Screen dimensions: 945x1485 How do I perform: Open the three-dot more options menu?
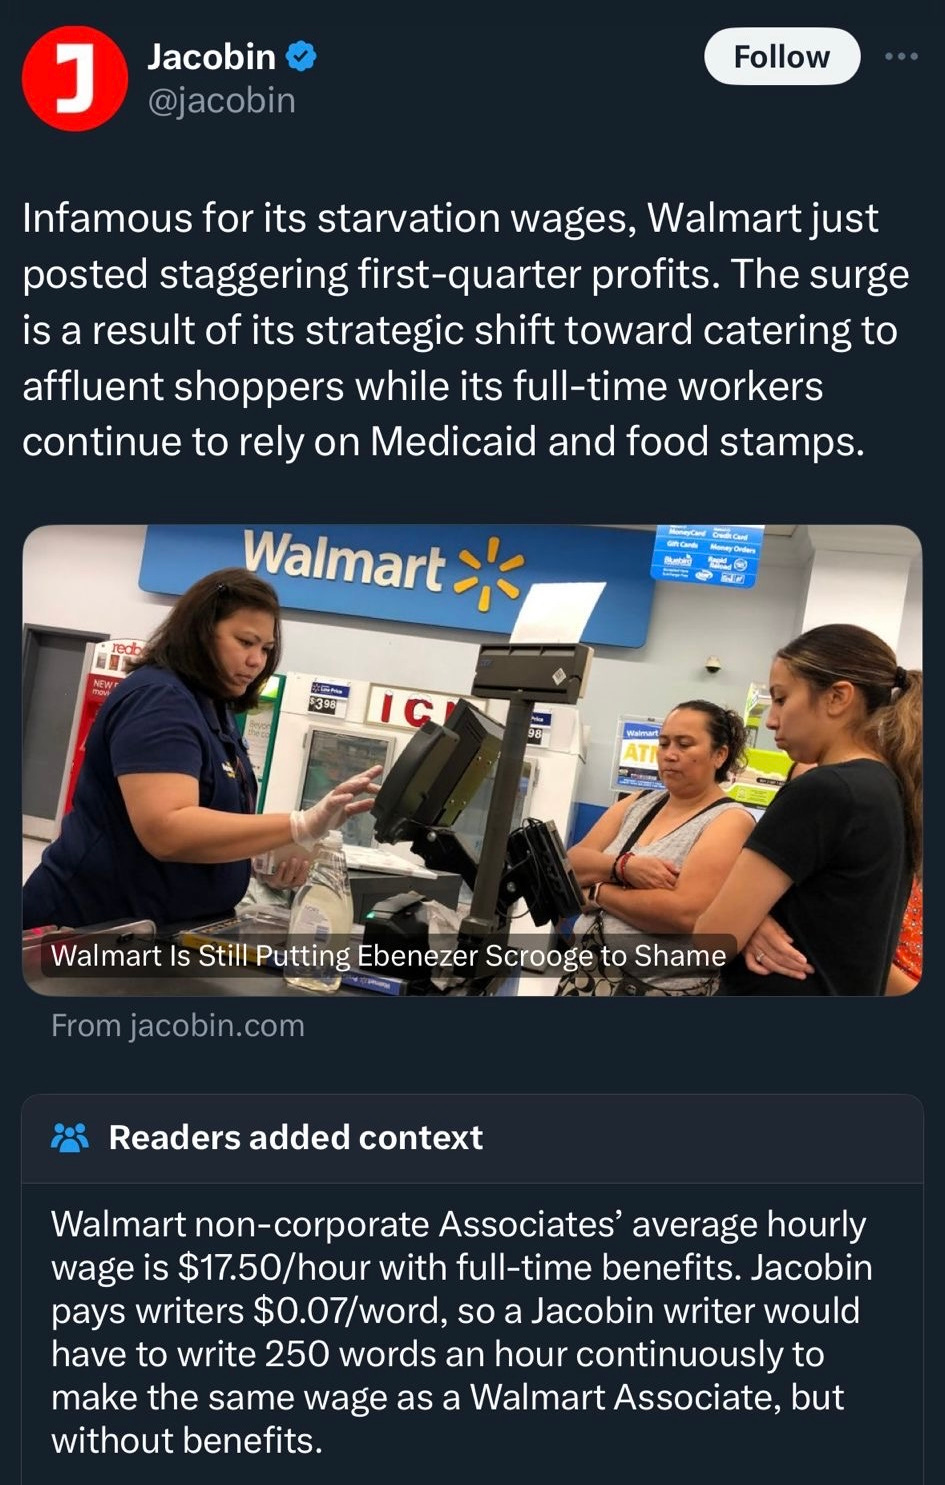coord(901,57)
